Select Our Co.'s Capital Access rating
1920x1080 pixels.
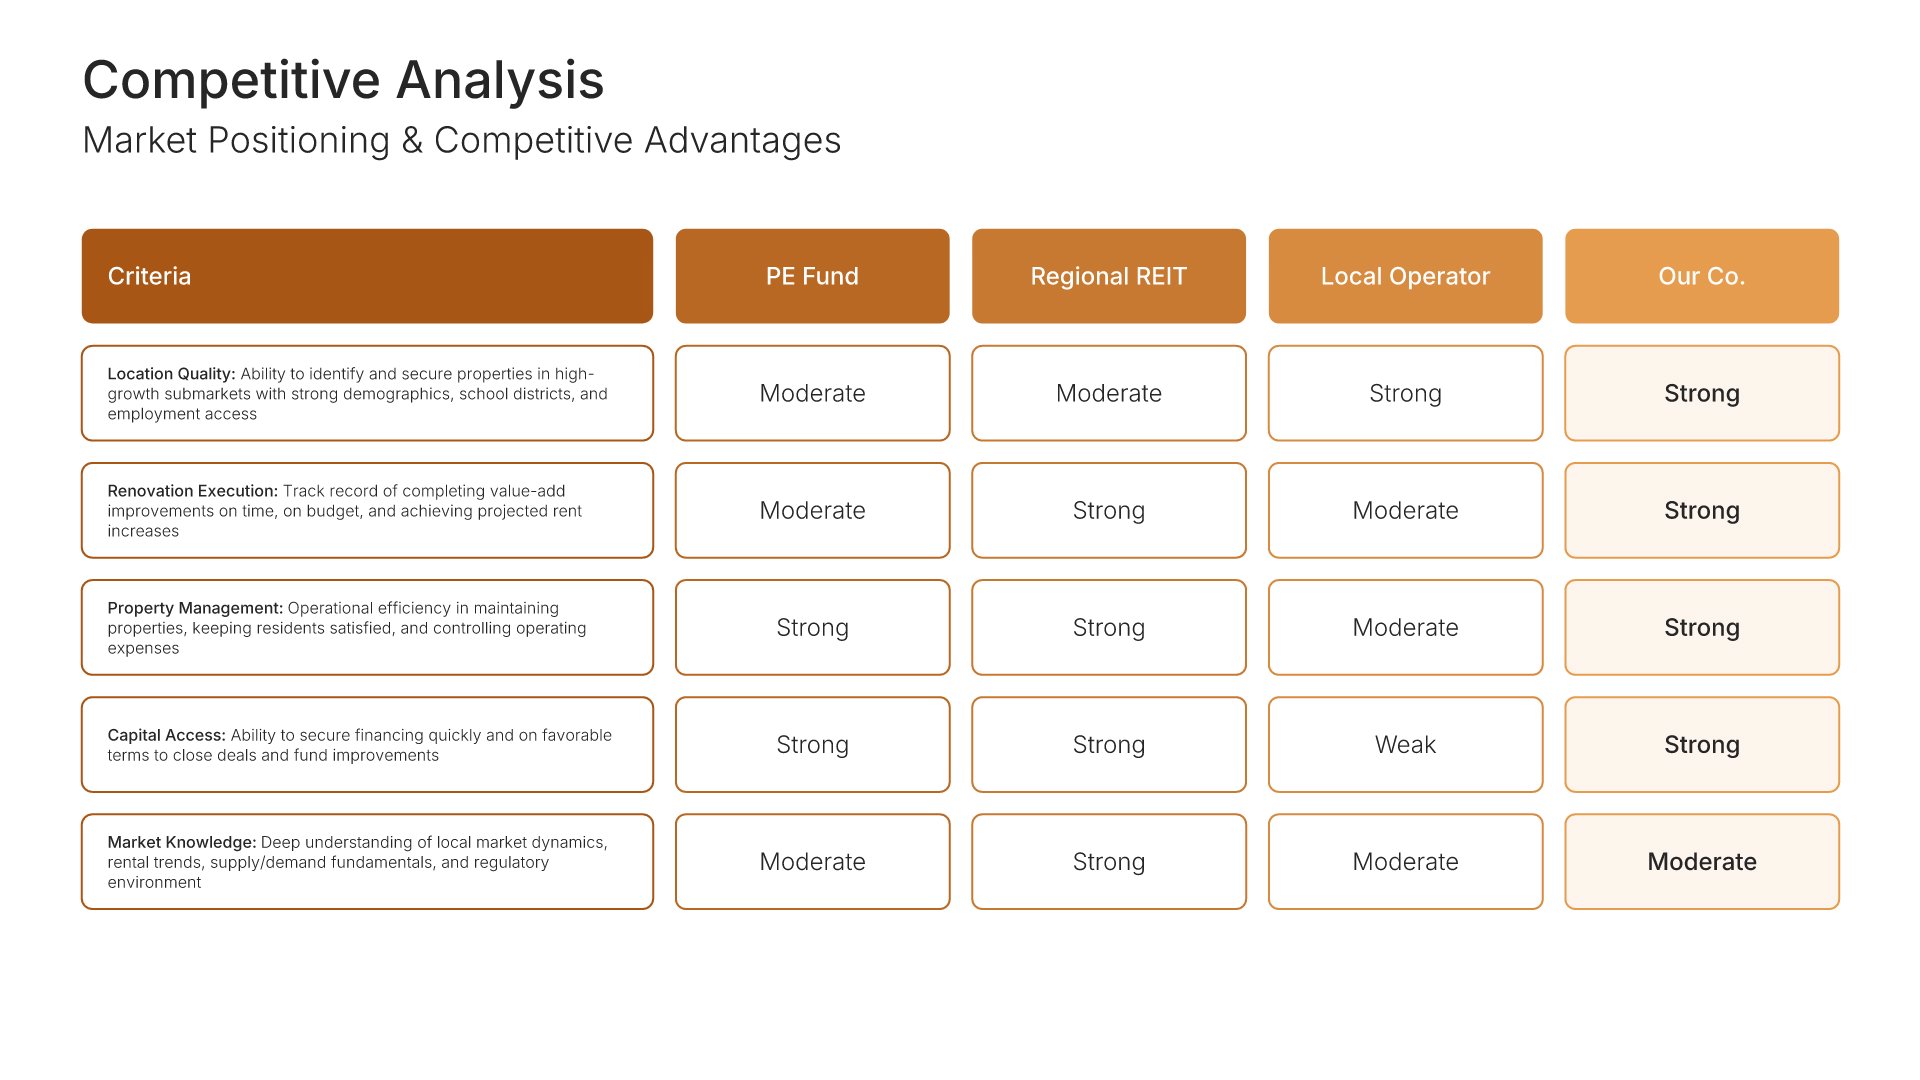click(1701, 744)
